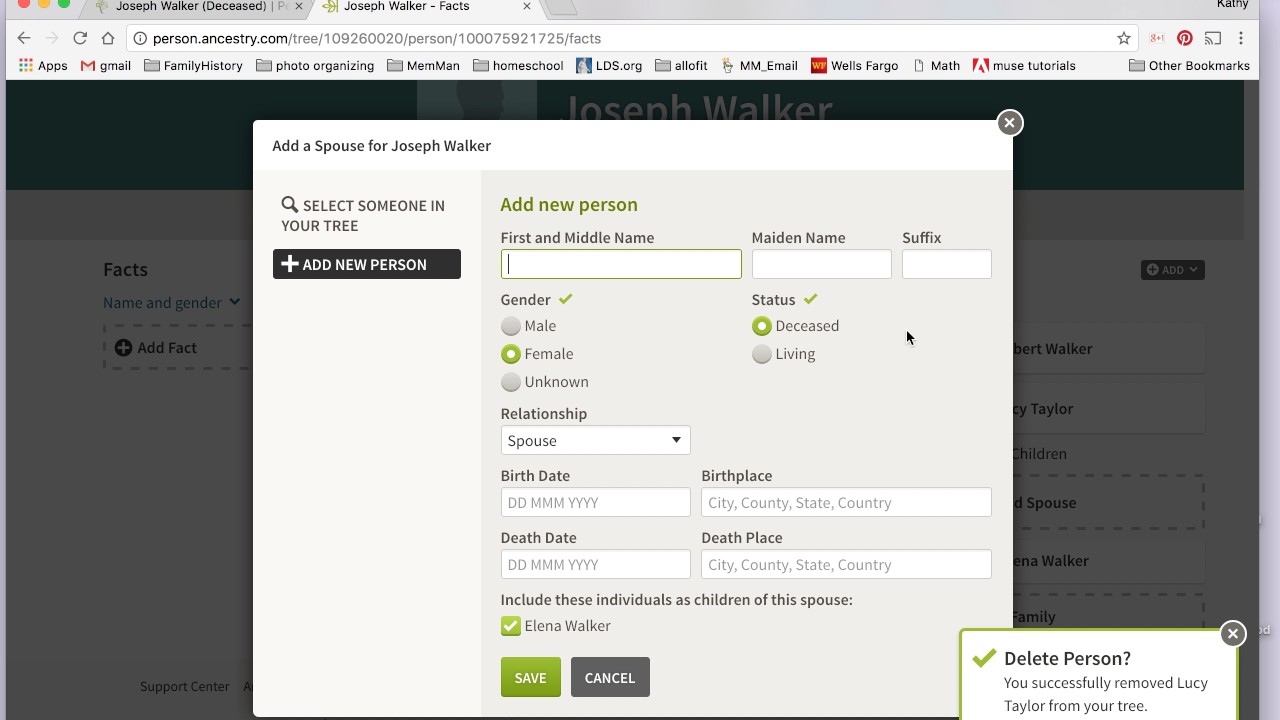Click the Maiden Name field
This screenshot has height=720, width=1280.
[822, 264]
